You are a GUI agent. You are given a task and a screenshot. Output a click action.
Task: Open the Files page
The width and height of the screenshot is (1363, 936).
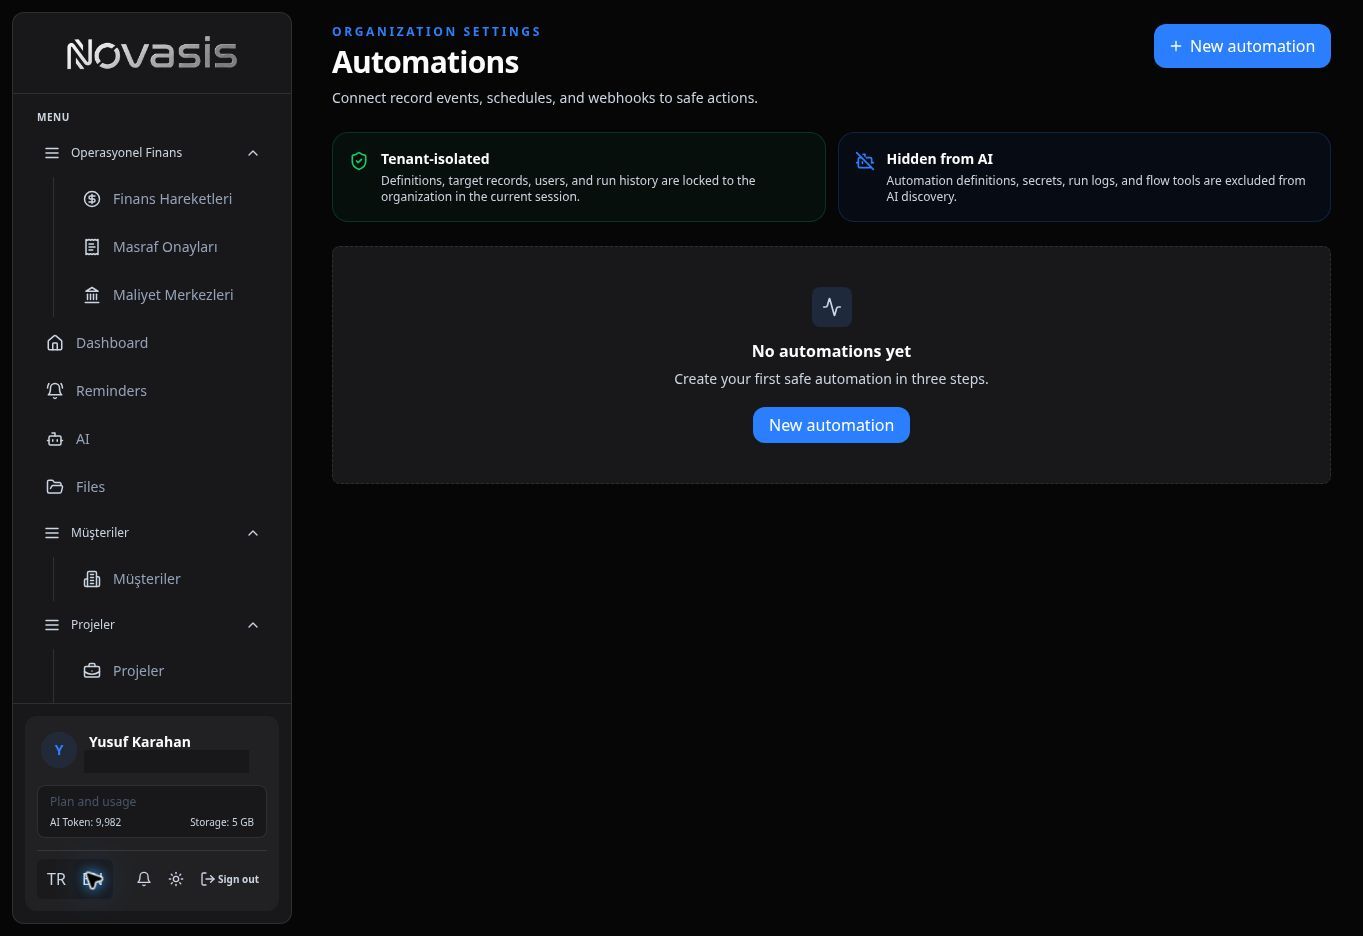click(152, 487)
